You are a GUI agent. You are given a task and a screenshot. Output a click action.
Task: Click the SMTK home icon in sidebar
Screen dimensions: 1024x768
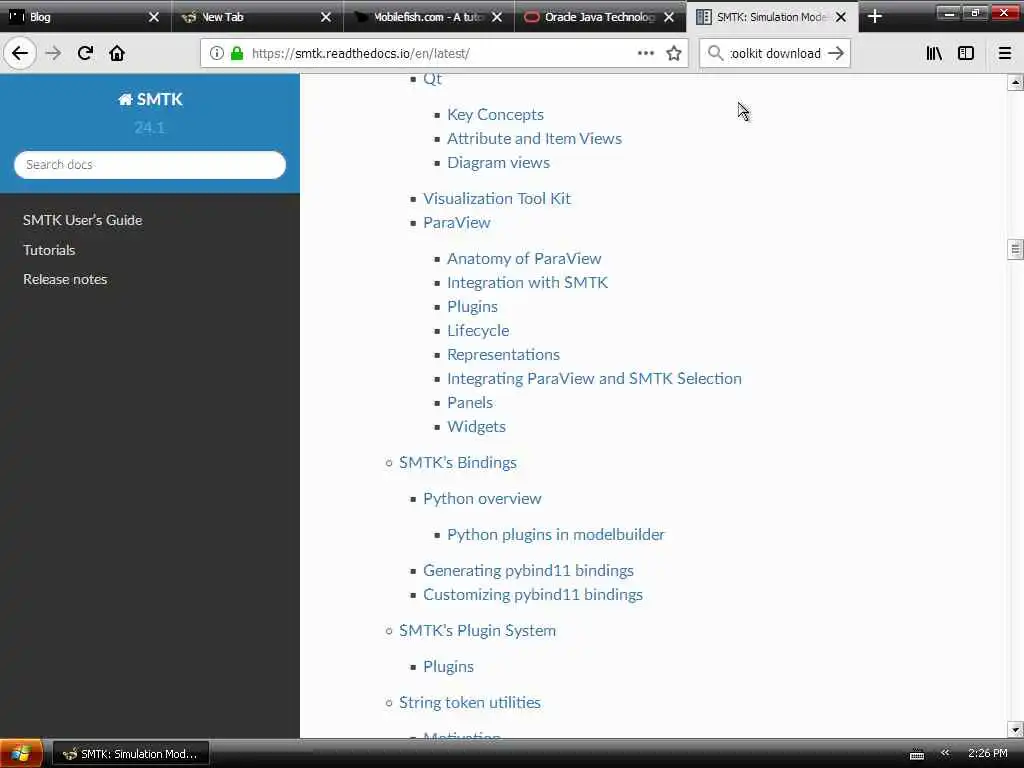(125, 99)
